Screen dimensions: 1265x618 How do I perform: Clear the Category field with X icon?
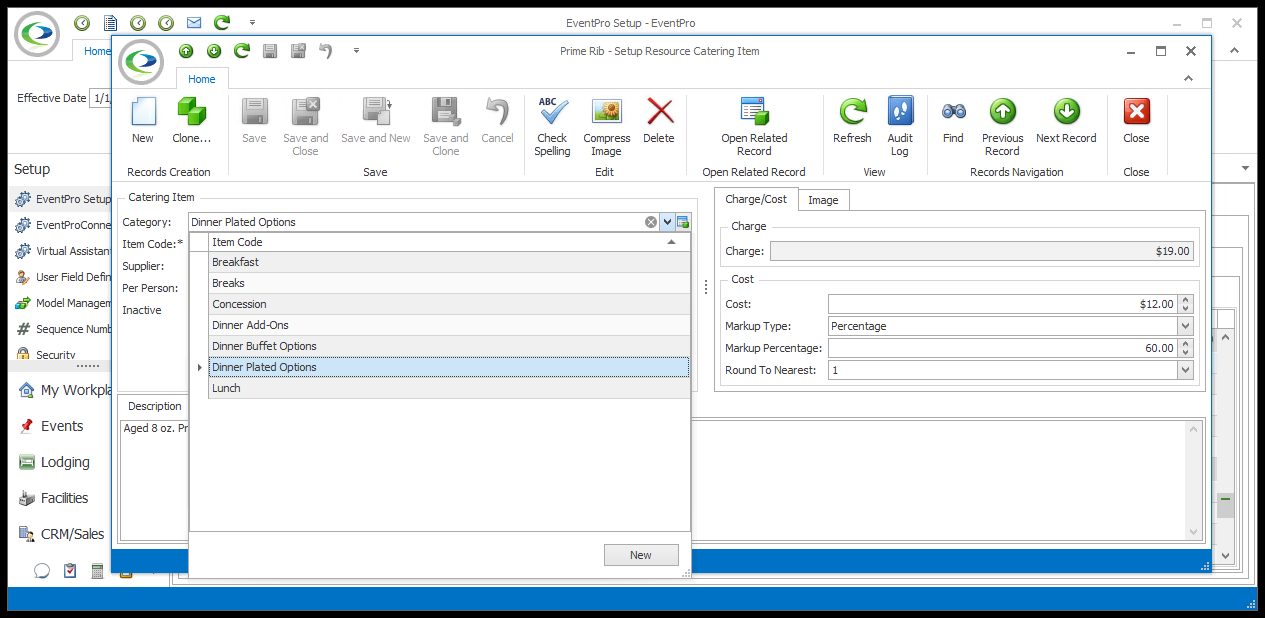coord(651,222)
